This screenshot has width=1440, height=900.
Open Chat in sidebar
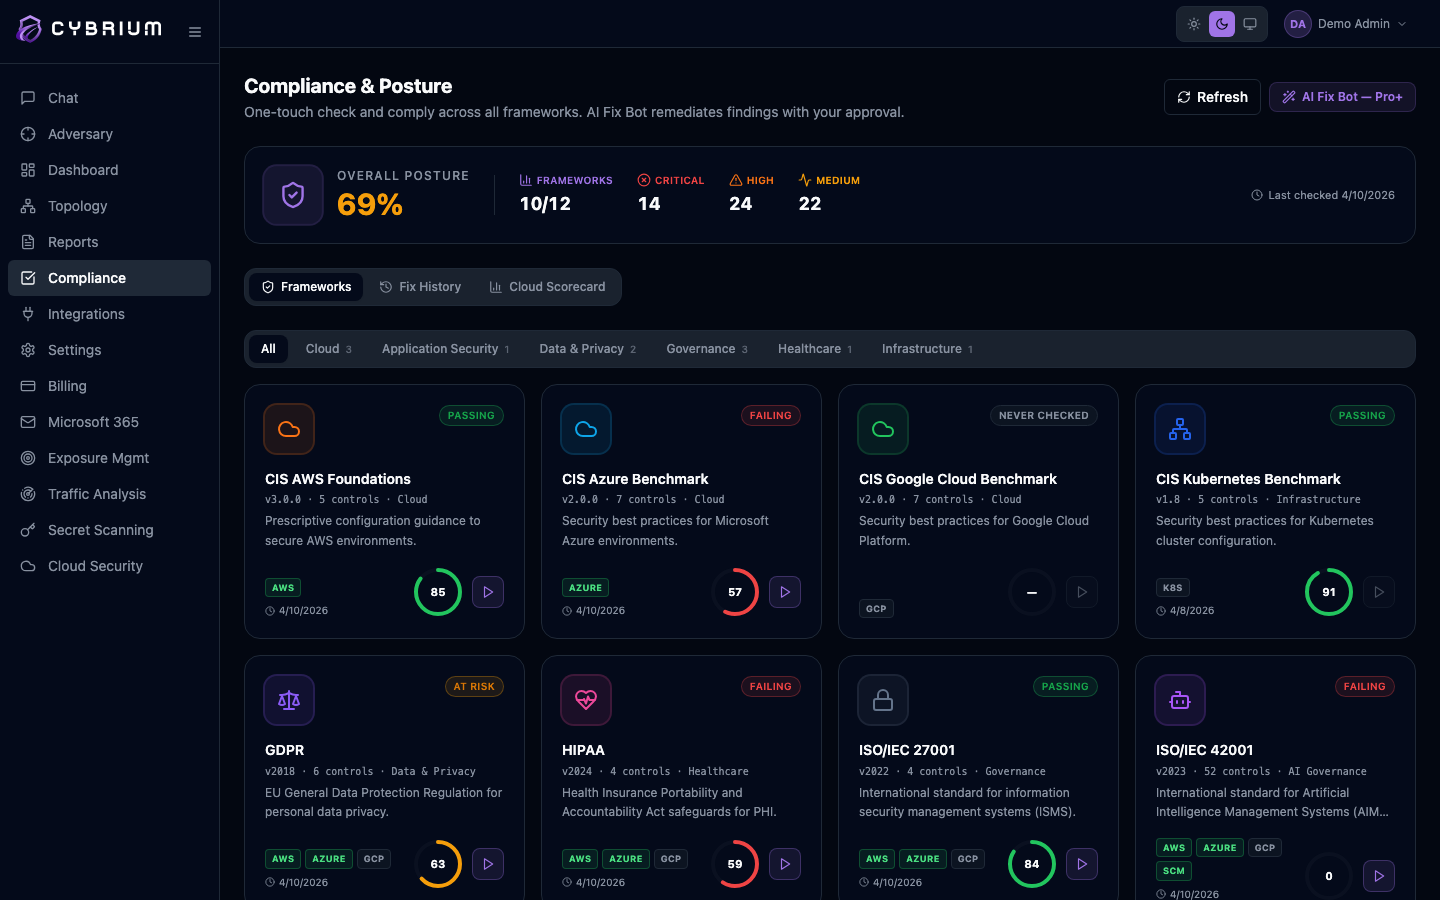[x=109, y=98]
